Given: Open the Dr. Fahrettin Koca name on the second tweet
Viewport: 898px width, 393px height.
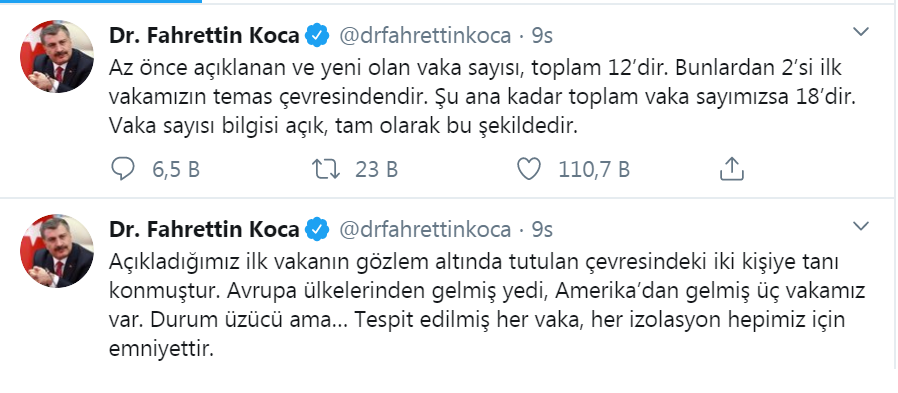Looking at the screenshot, I should (x=204, y=229).
